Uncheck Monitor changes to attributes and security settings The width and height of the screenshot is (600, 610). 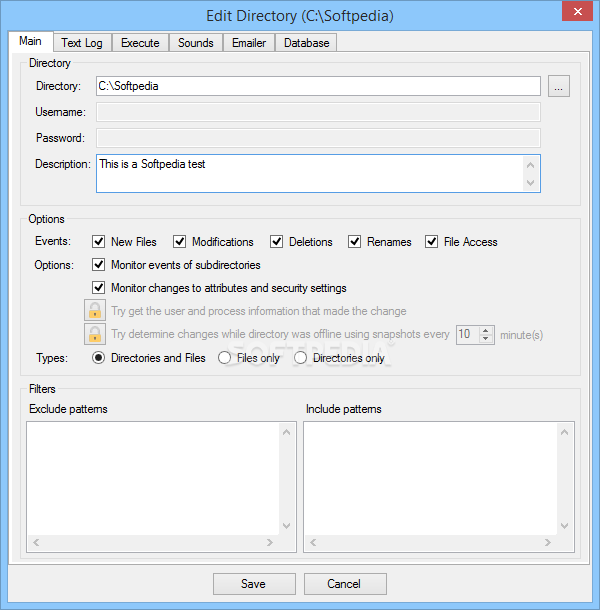98,288
